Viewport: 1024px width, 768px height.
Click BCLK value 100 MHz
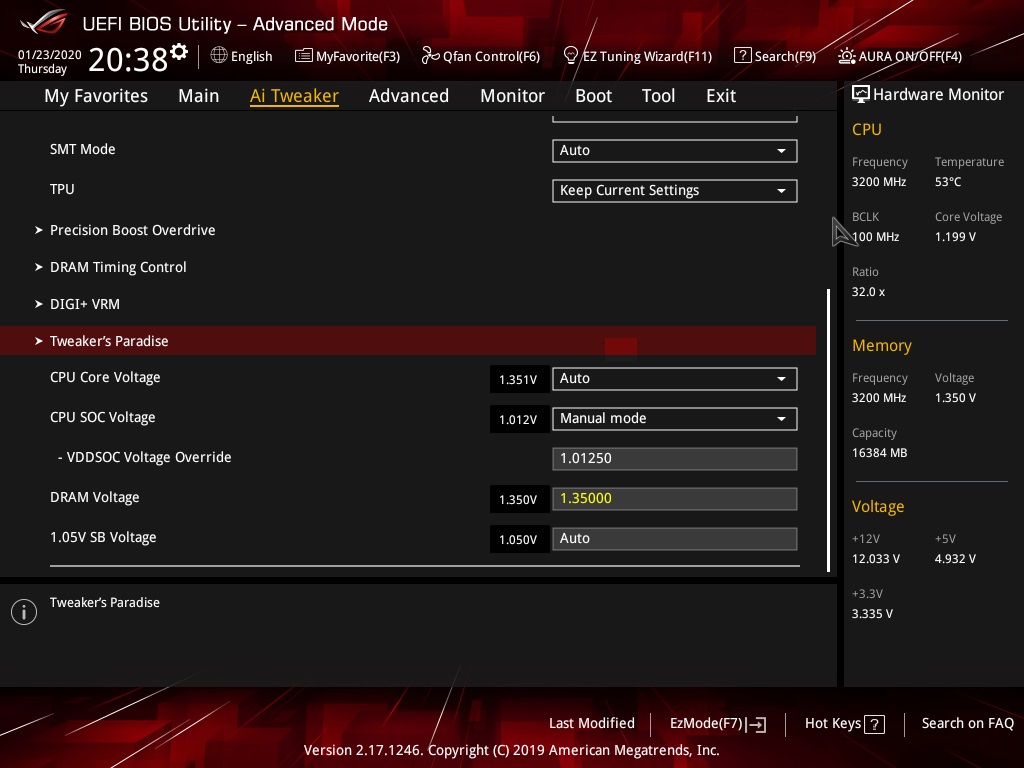click(876, 237)
